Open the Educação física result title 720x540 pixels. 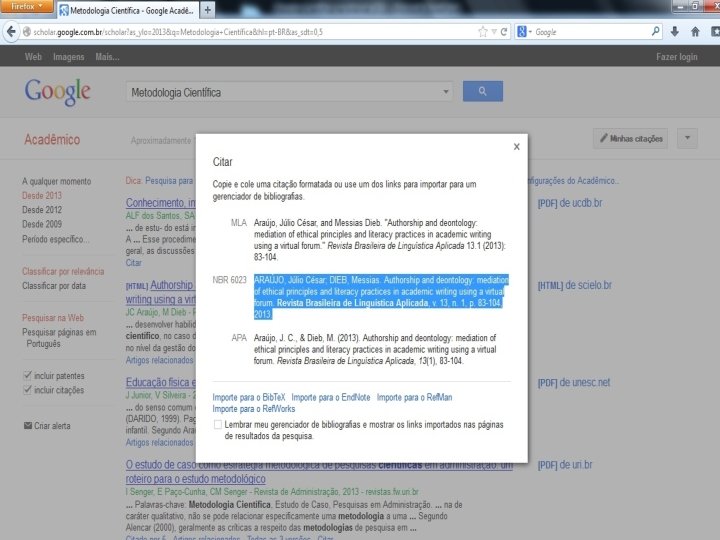point(161,382)
